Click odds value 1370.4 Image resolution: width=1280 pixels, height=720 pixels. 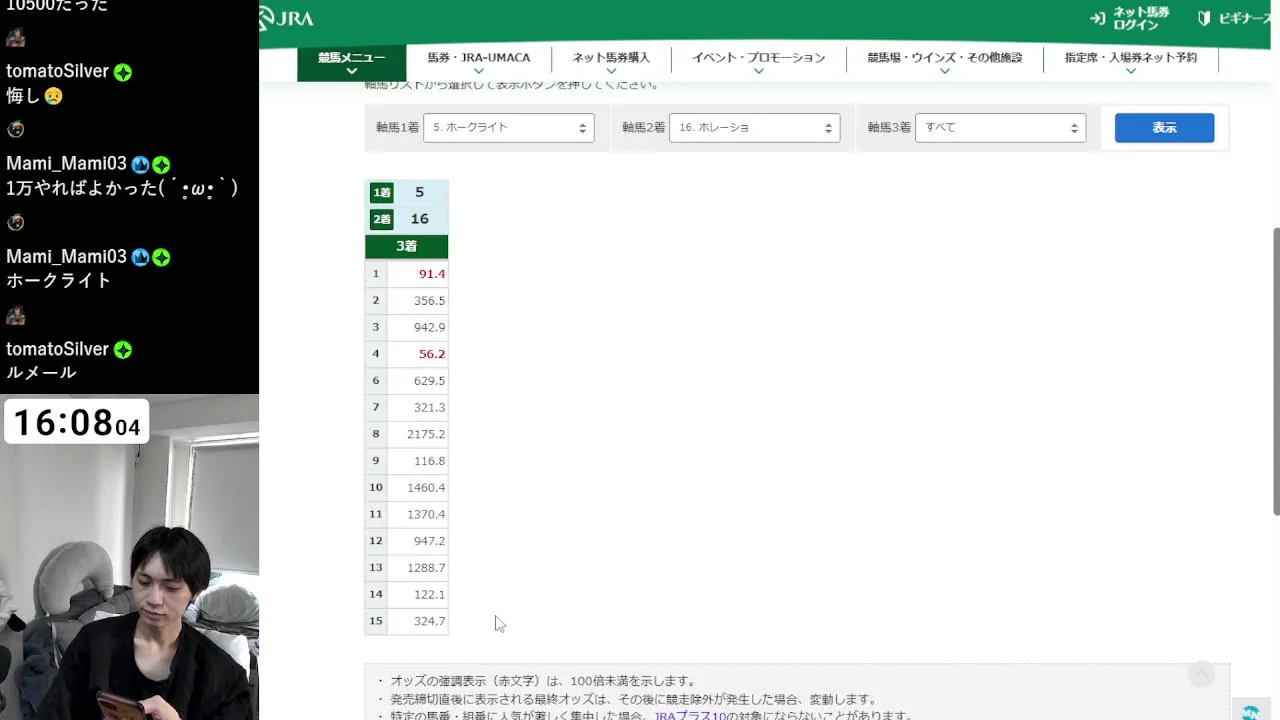426,514
